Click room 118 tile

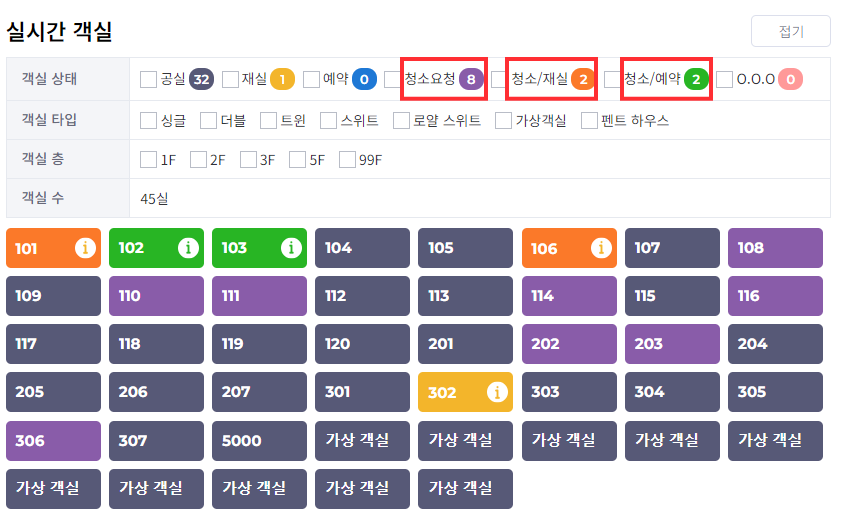(x=156, y=344)
